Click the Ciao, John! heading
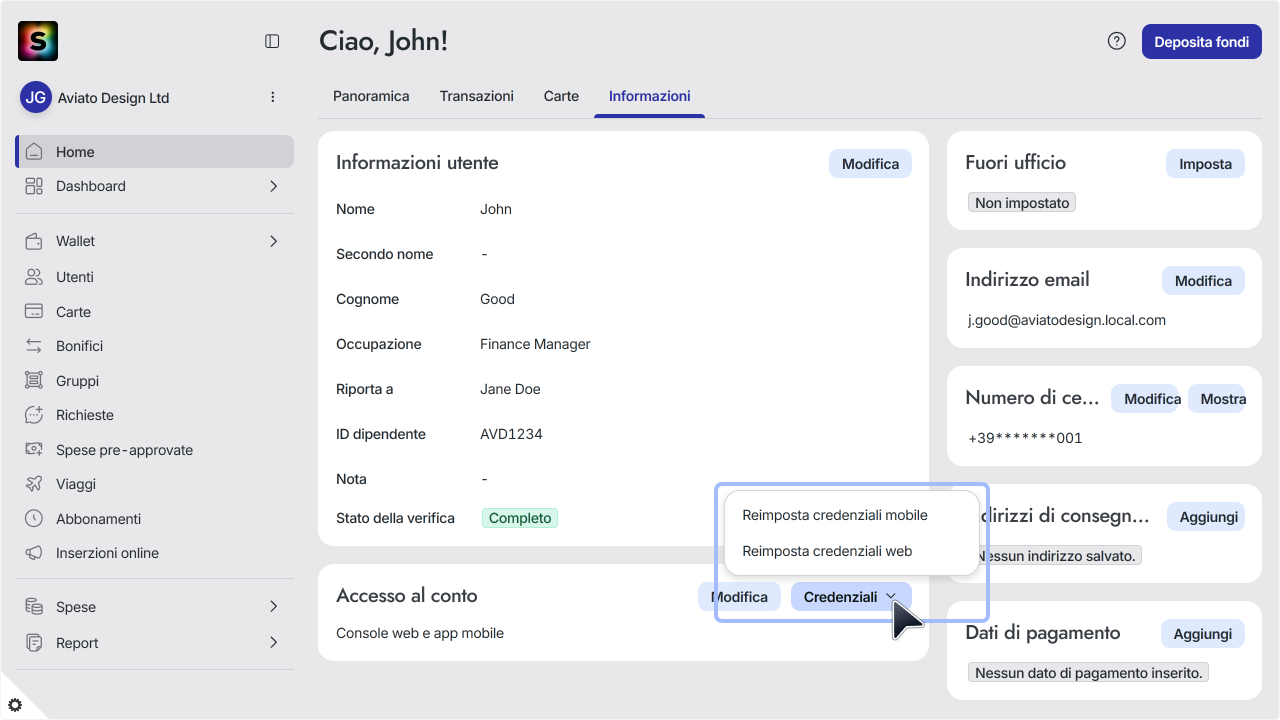This screenshot has width=1280, height=720. click(384, 41)
